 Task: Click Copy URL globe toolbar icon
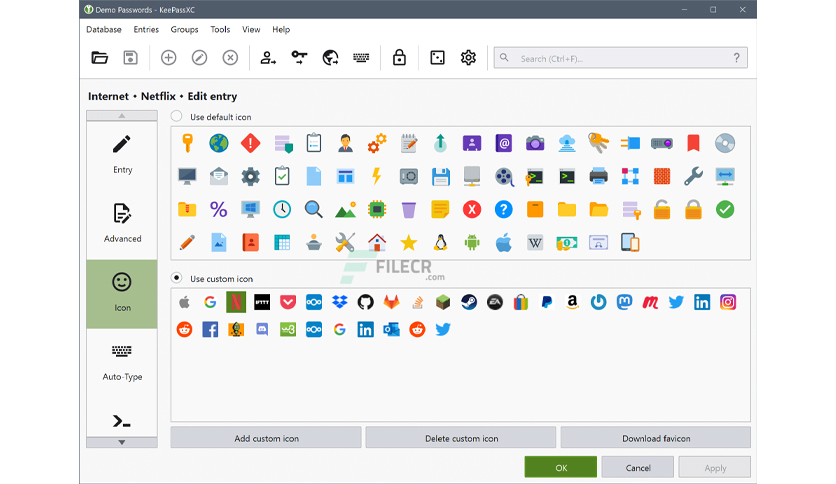[x=330, y=58]
